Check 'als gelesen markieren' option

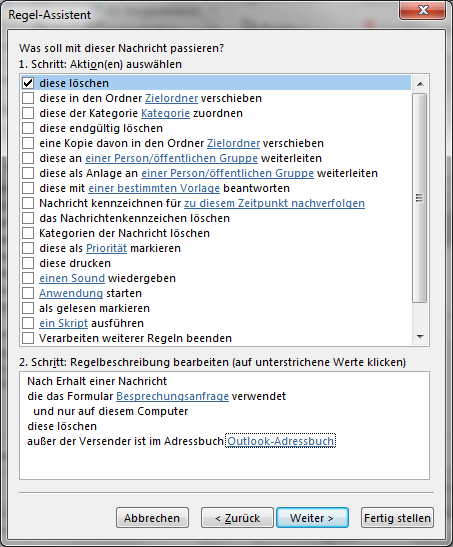pyautogui.click(x=28, y=308)
